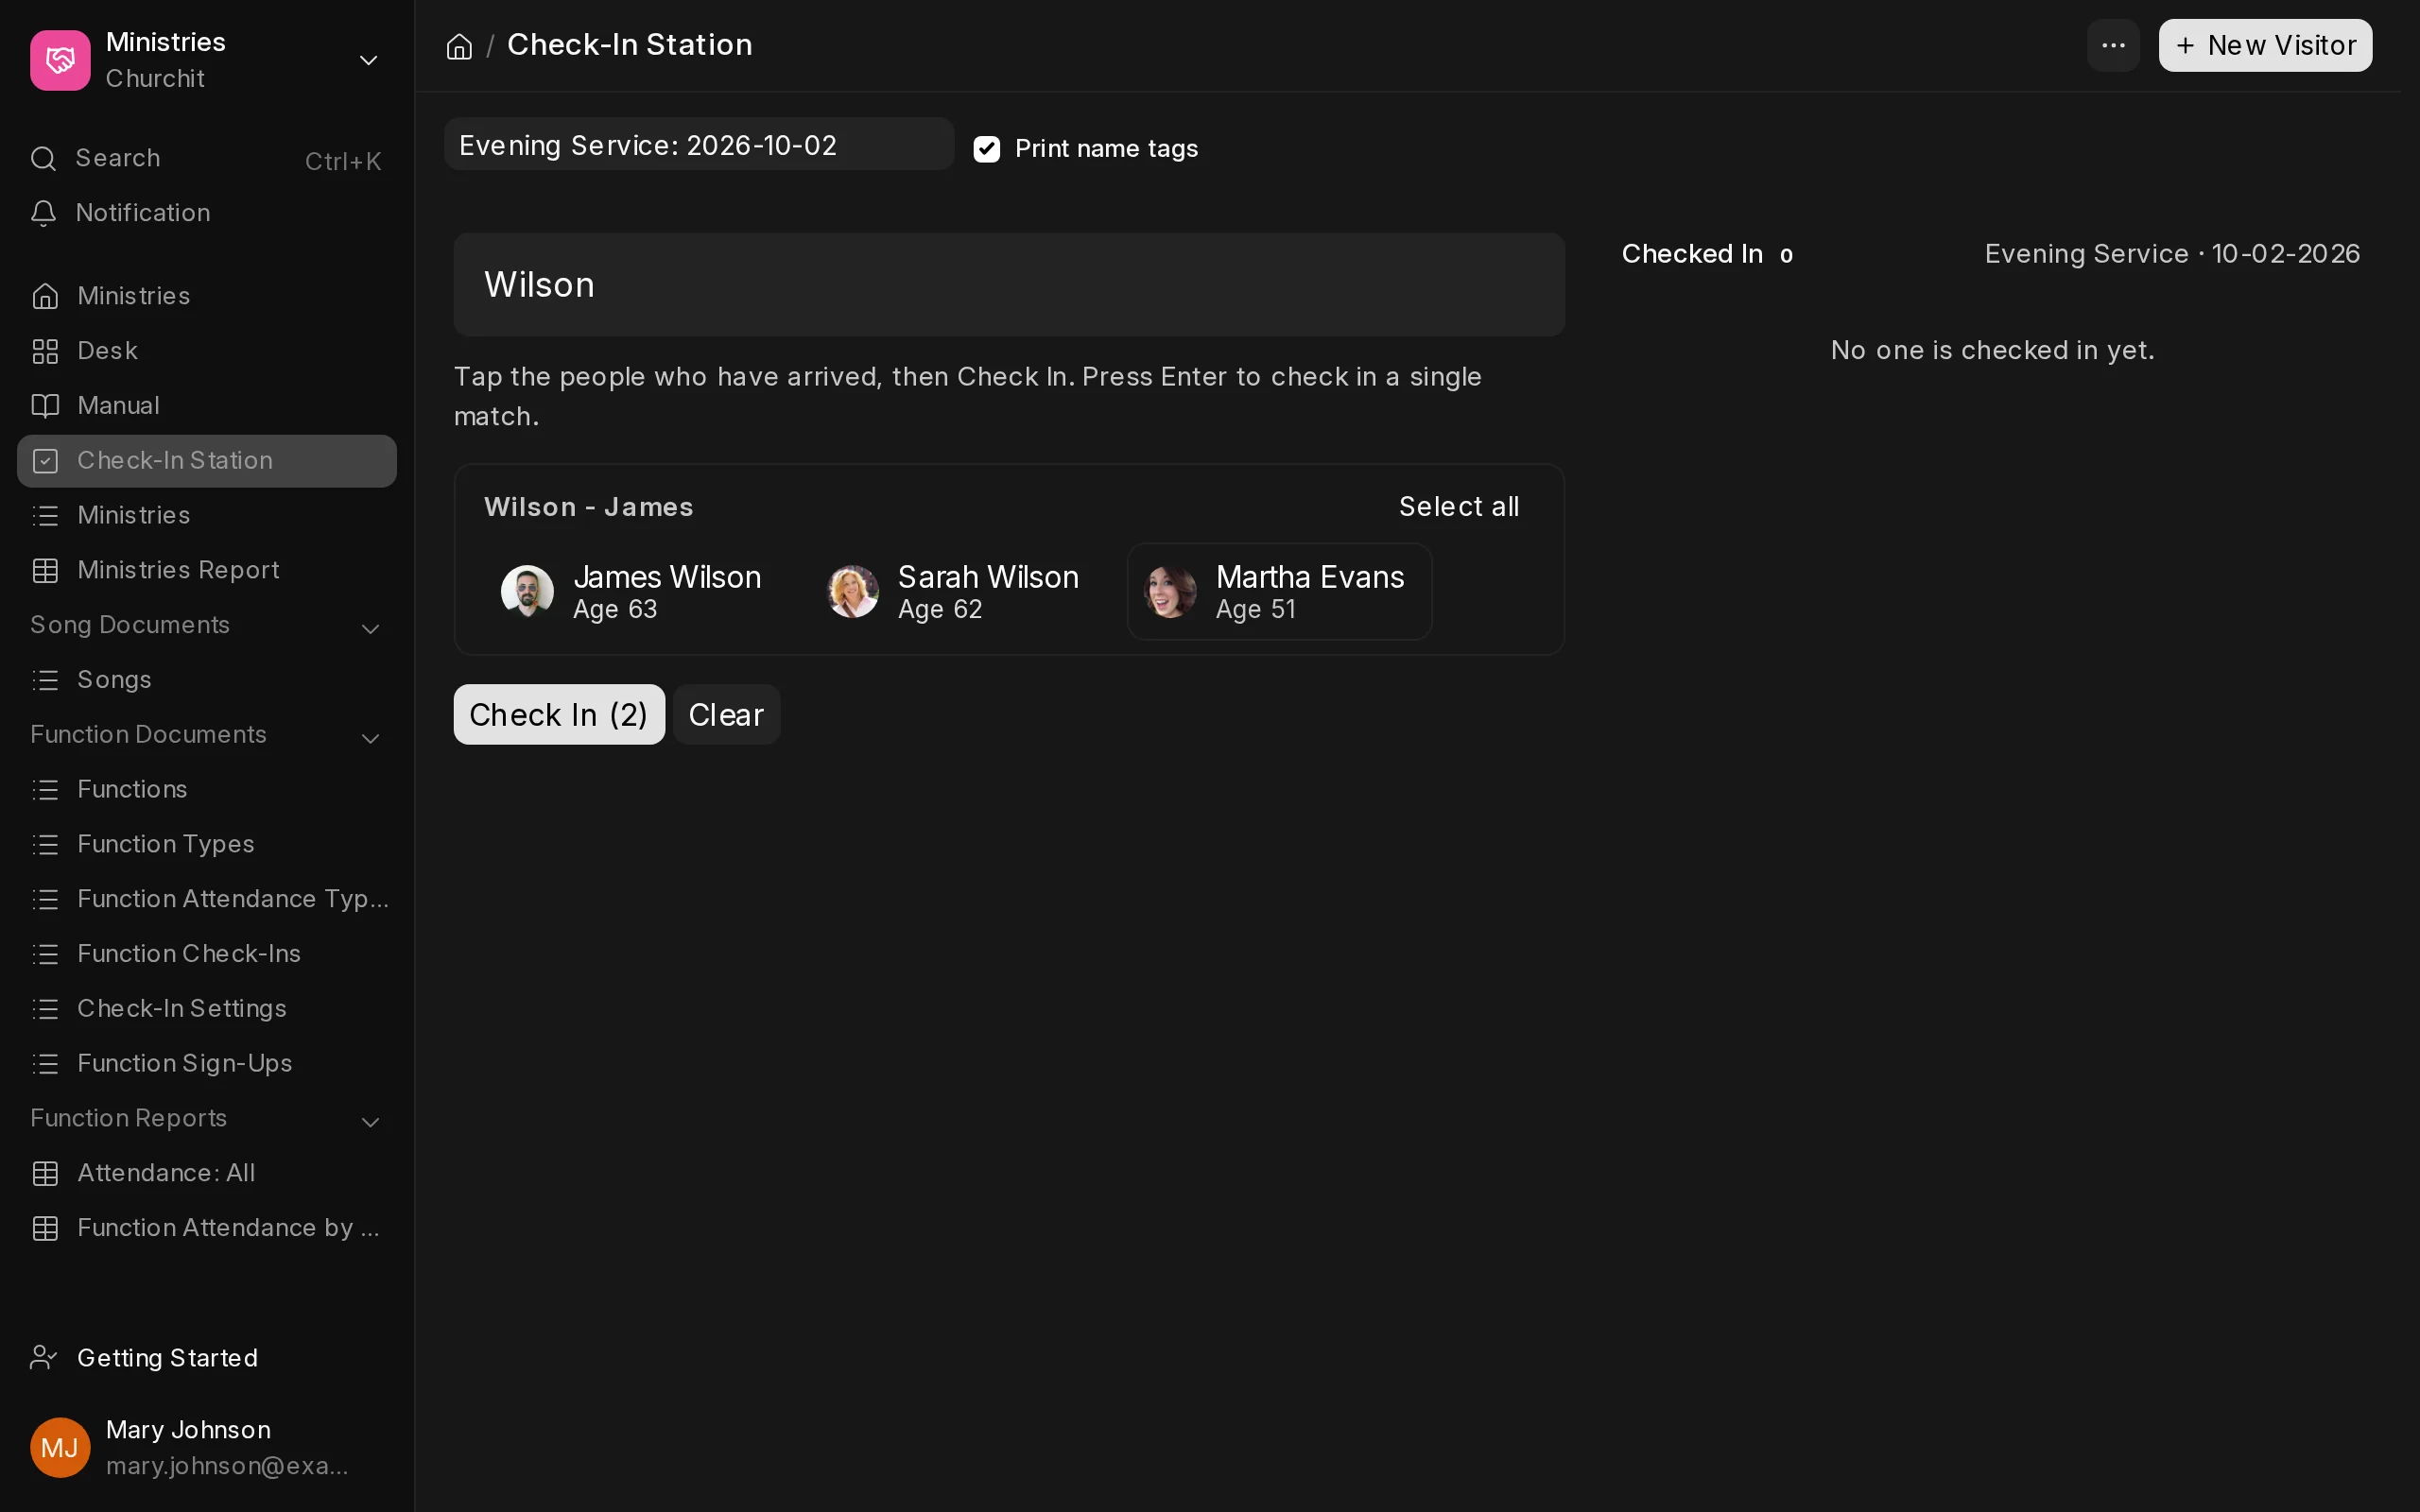This screenshot has width=2420, height=1512.
Task: Open Ministries Report table icon
Action: [x=45, y=570]
